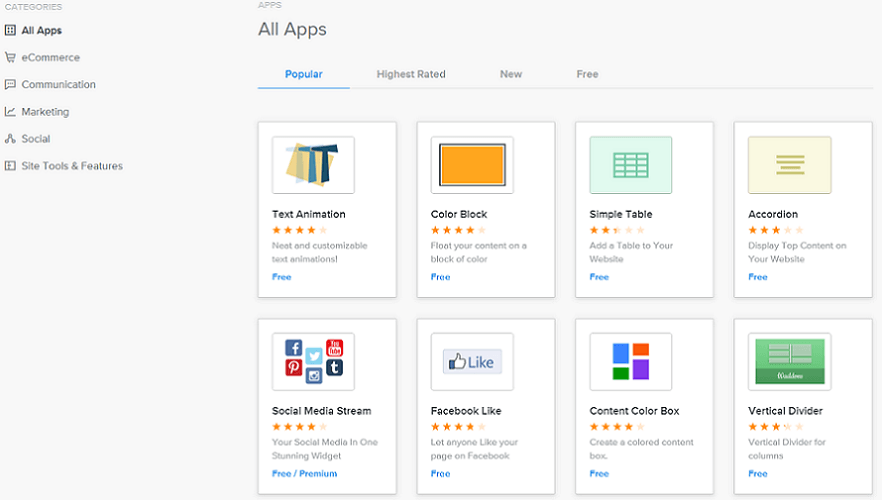Click 'Your Social Media In One Stunning Widget' text
Viewport: 882px width, 500px height.
[x=325, y=449]
